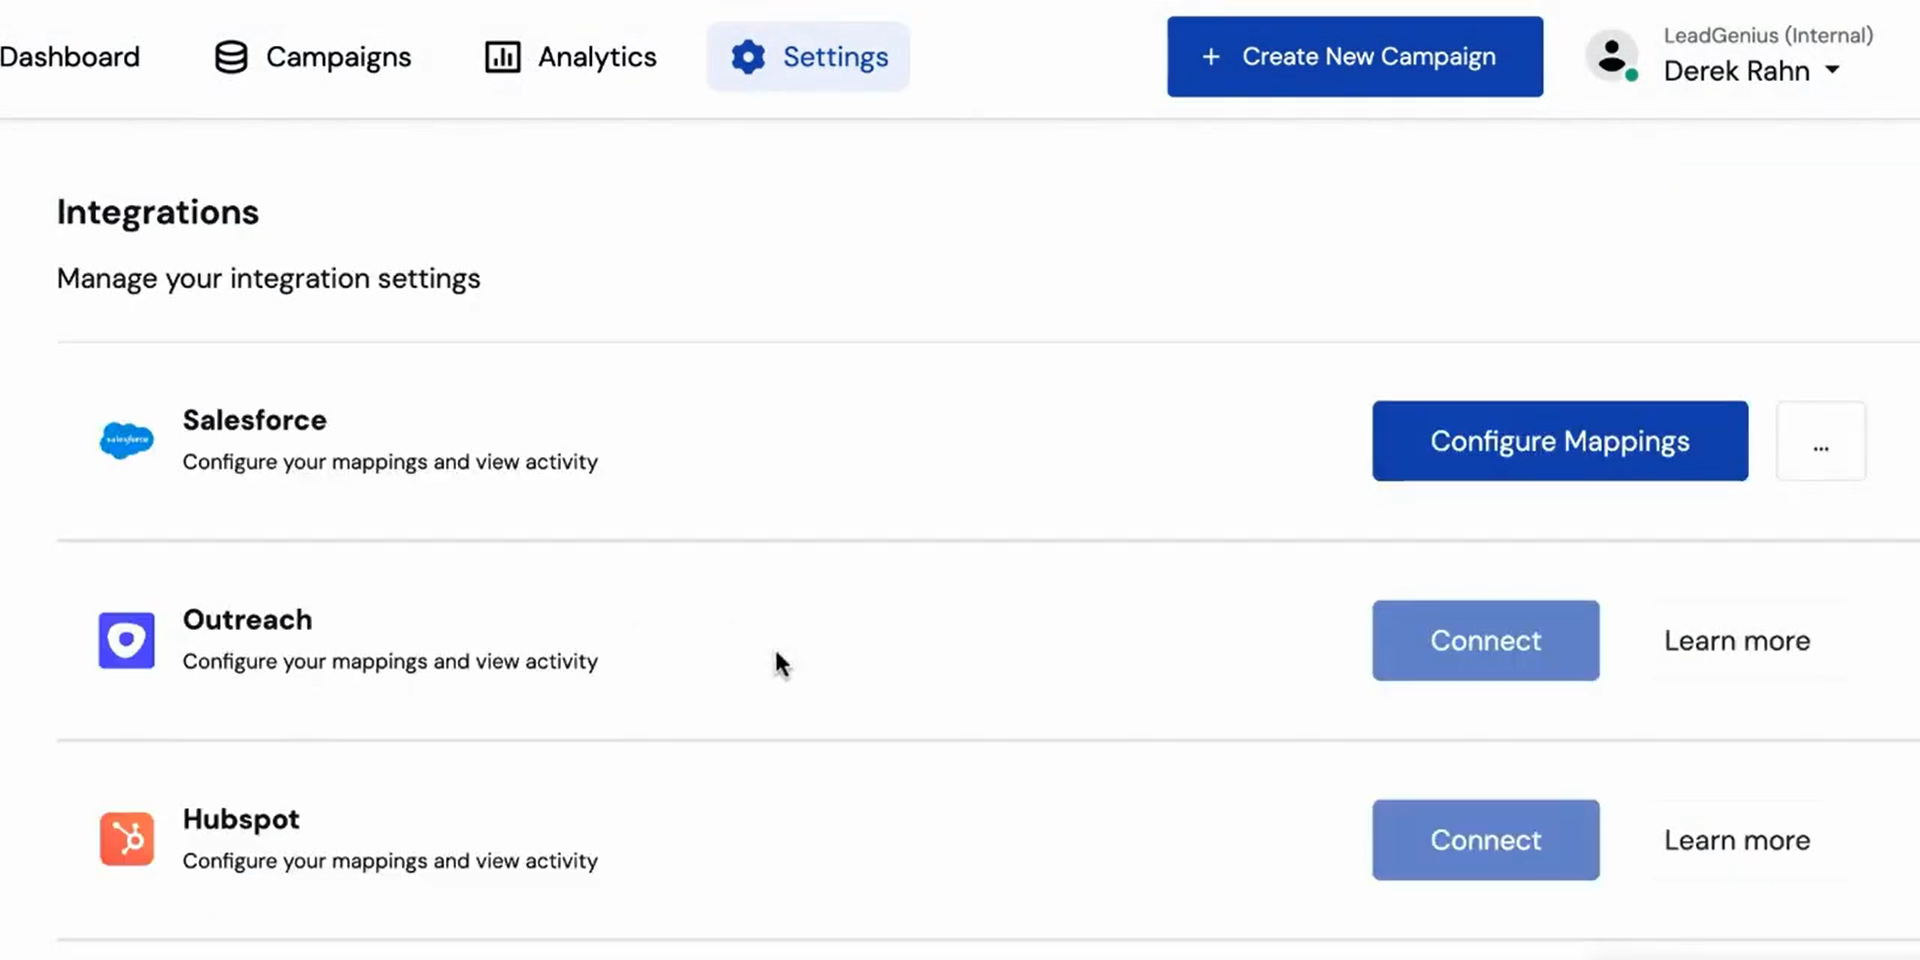
Task: Click Outreach description about mappings and activity
Action: (x=390, y=661)
